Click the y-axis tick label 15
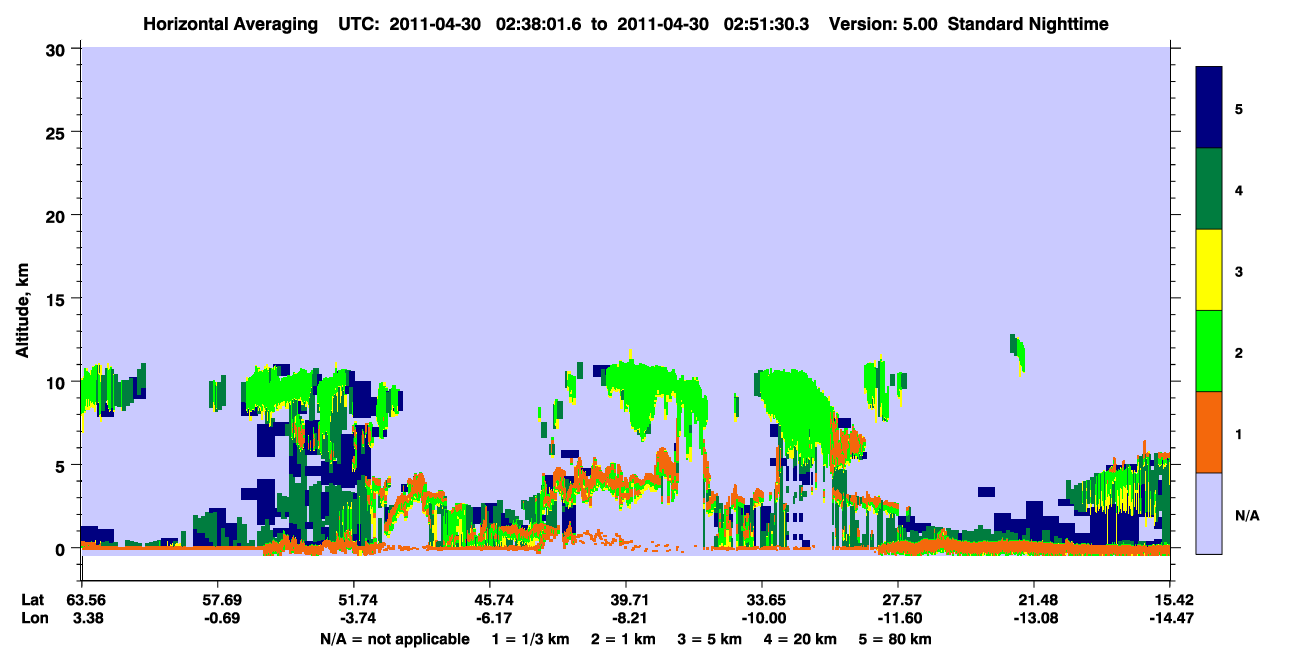 (x=58, y=299)
